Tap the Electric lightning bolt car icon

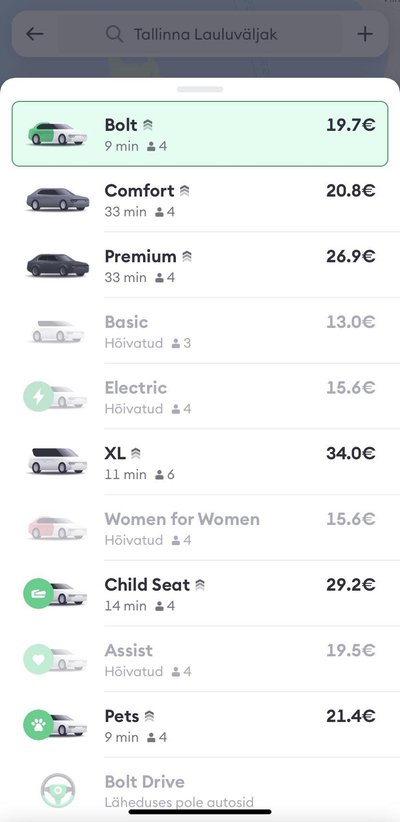coord(38,396)
